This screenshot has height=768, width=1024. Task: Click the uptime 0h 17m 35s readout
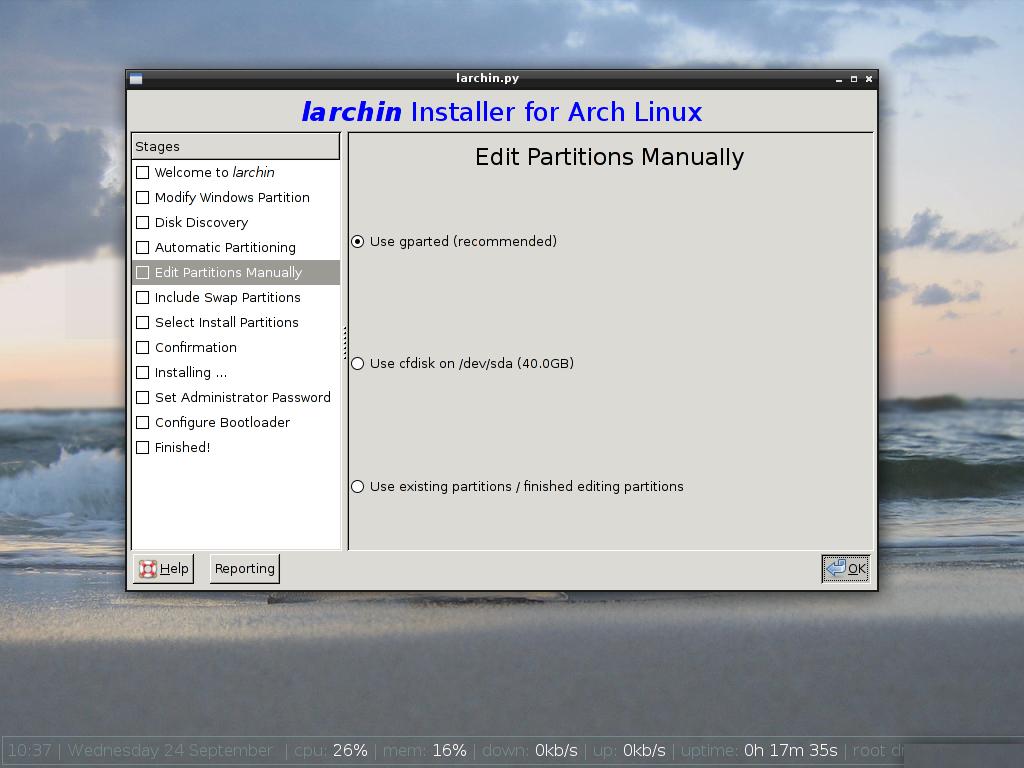(x=759, y=751)
